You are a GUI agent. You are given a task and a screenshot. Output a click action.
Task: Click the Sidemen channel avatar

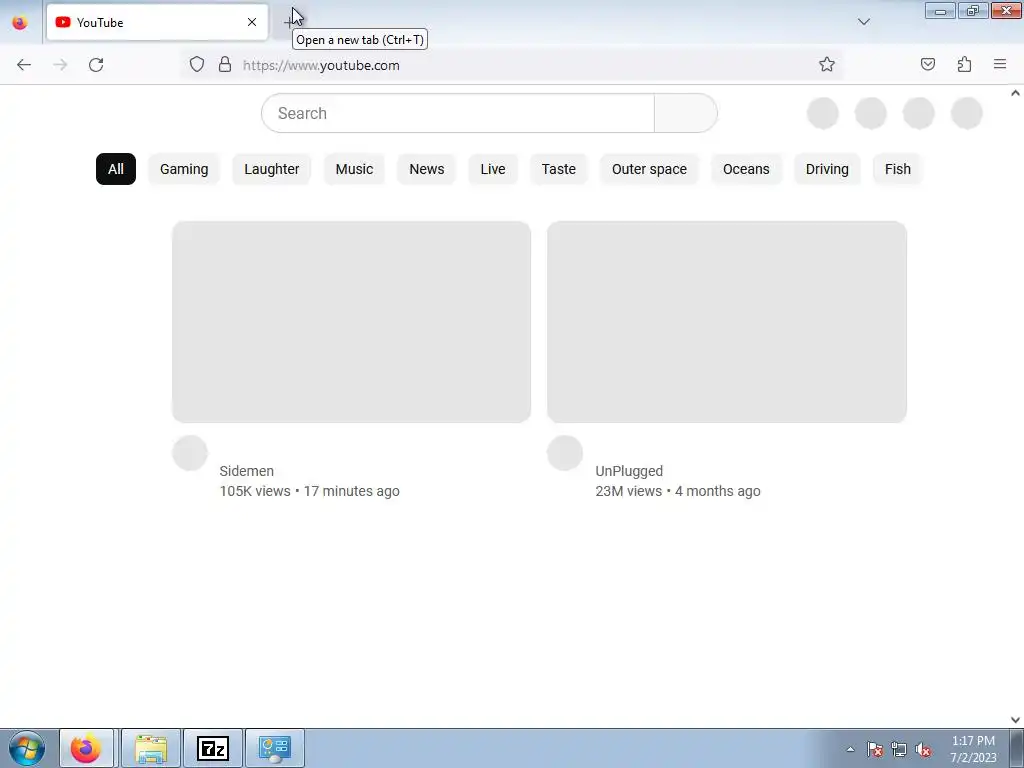click(x=190, y=453)
